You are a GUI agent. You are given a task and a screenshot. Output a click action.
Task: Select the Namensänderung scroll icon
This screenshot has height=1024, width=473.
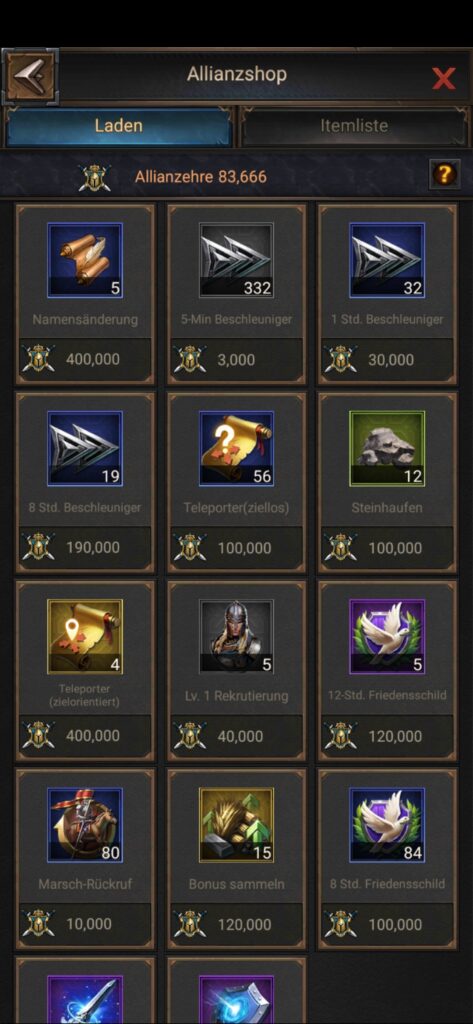point(85,260)
